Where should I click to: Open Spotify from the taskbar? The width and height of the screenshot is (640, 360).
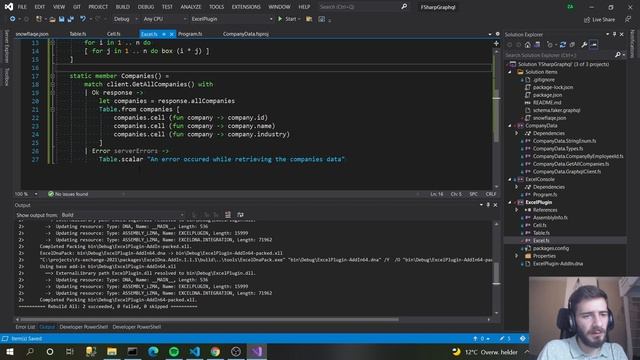click(x=174, y=351)
